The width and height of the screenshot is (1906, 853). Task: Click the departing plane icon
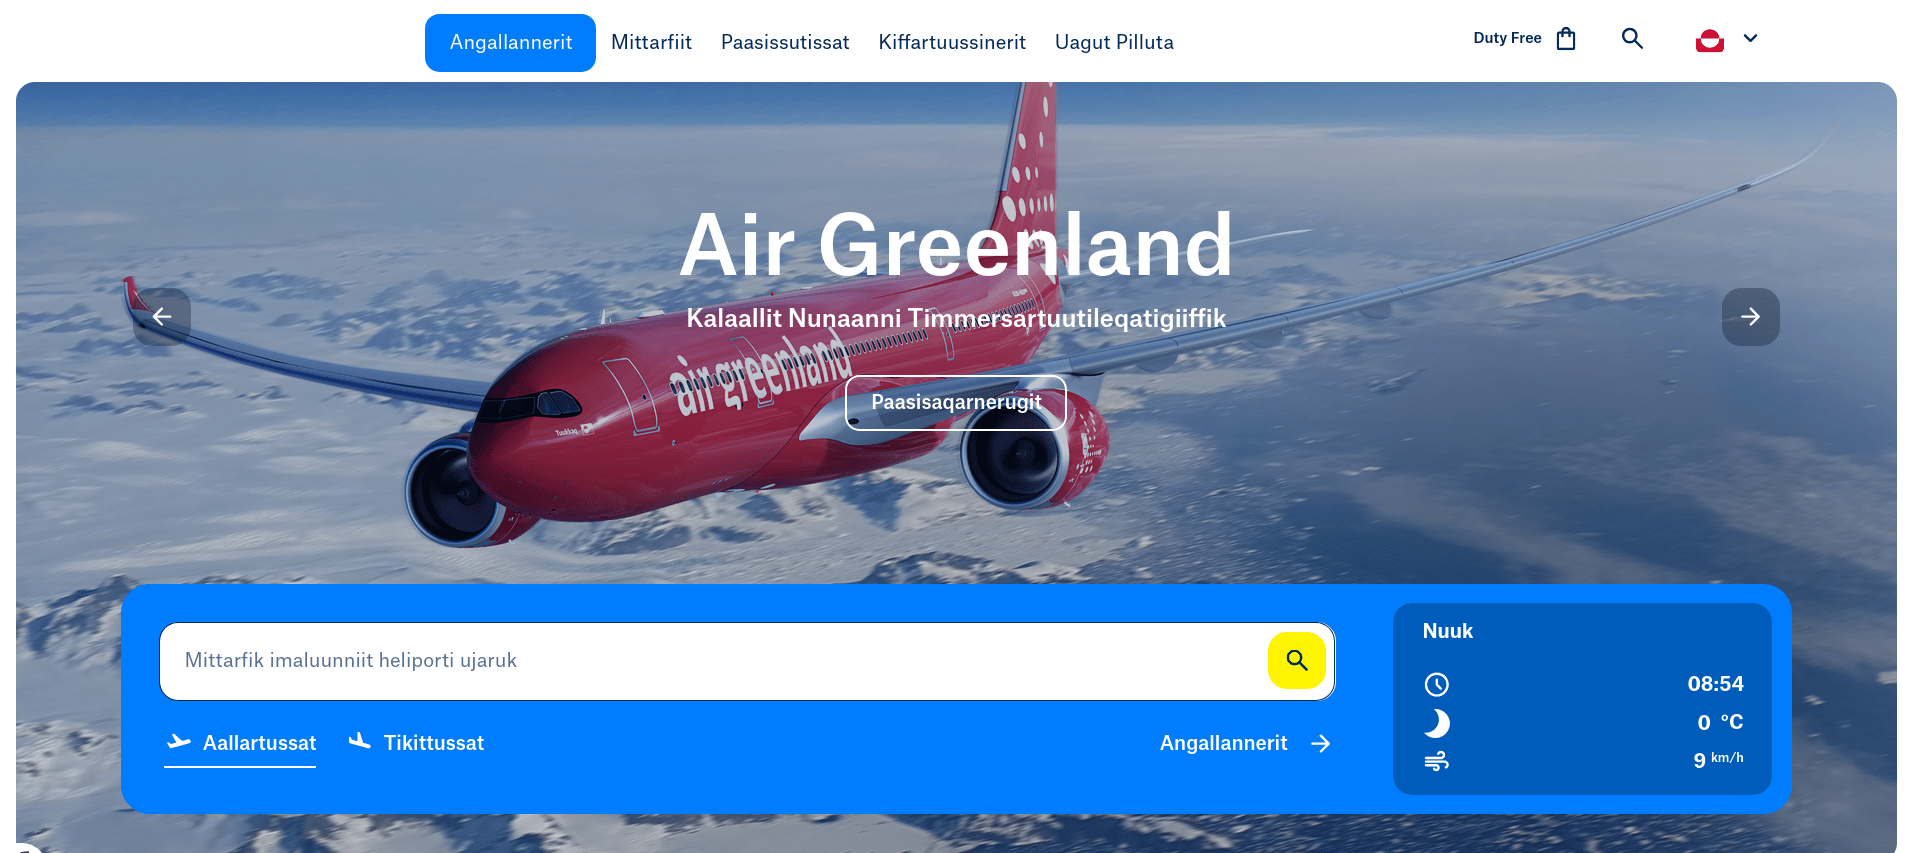[179, 742]
